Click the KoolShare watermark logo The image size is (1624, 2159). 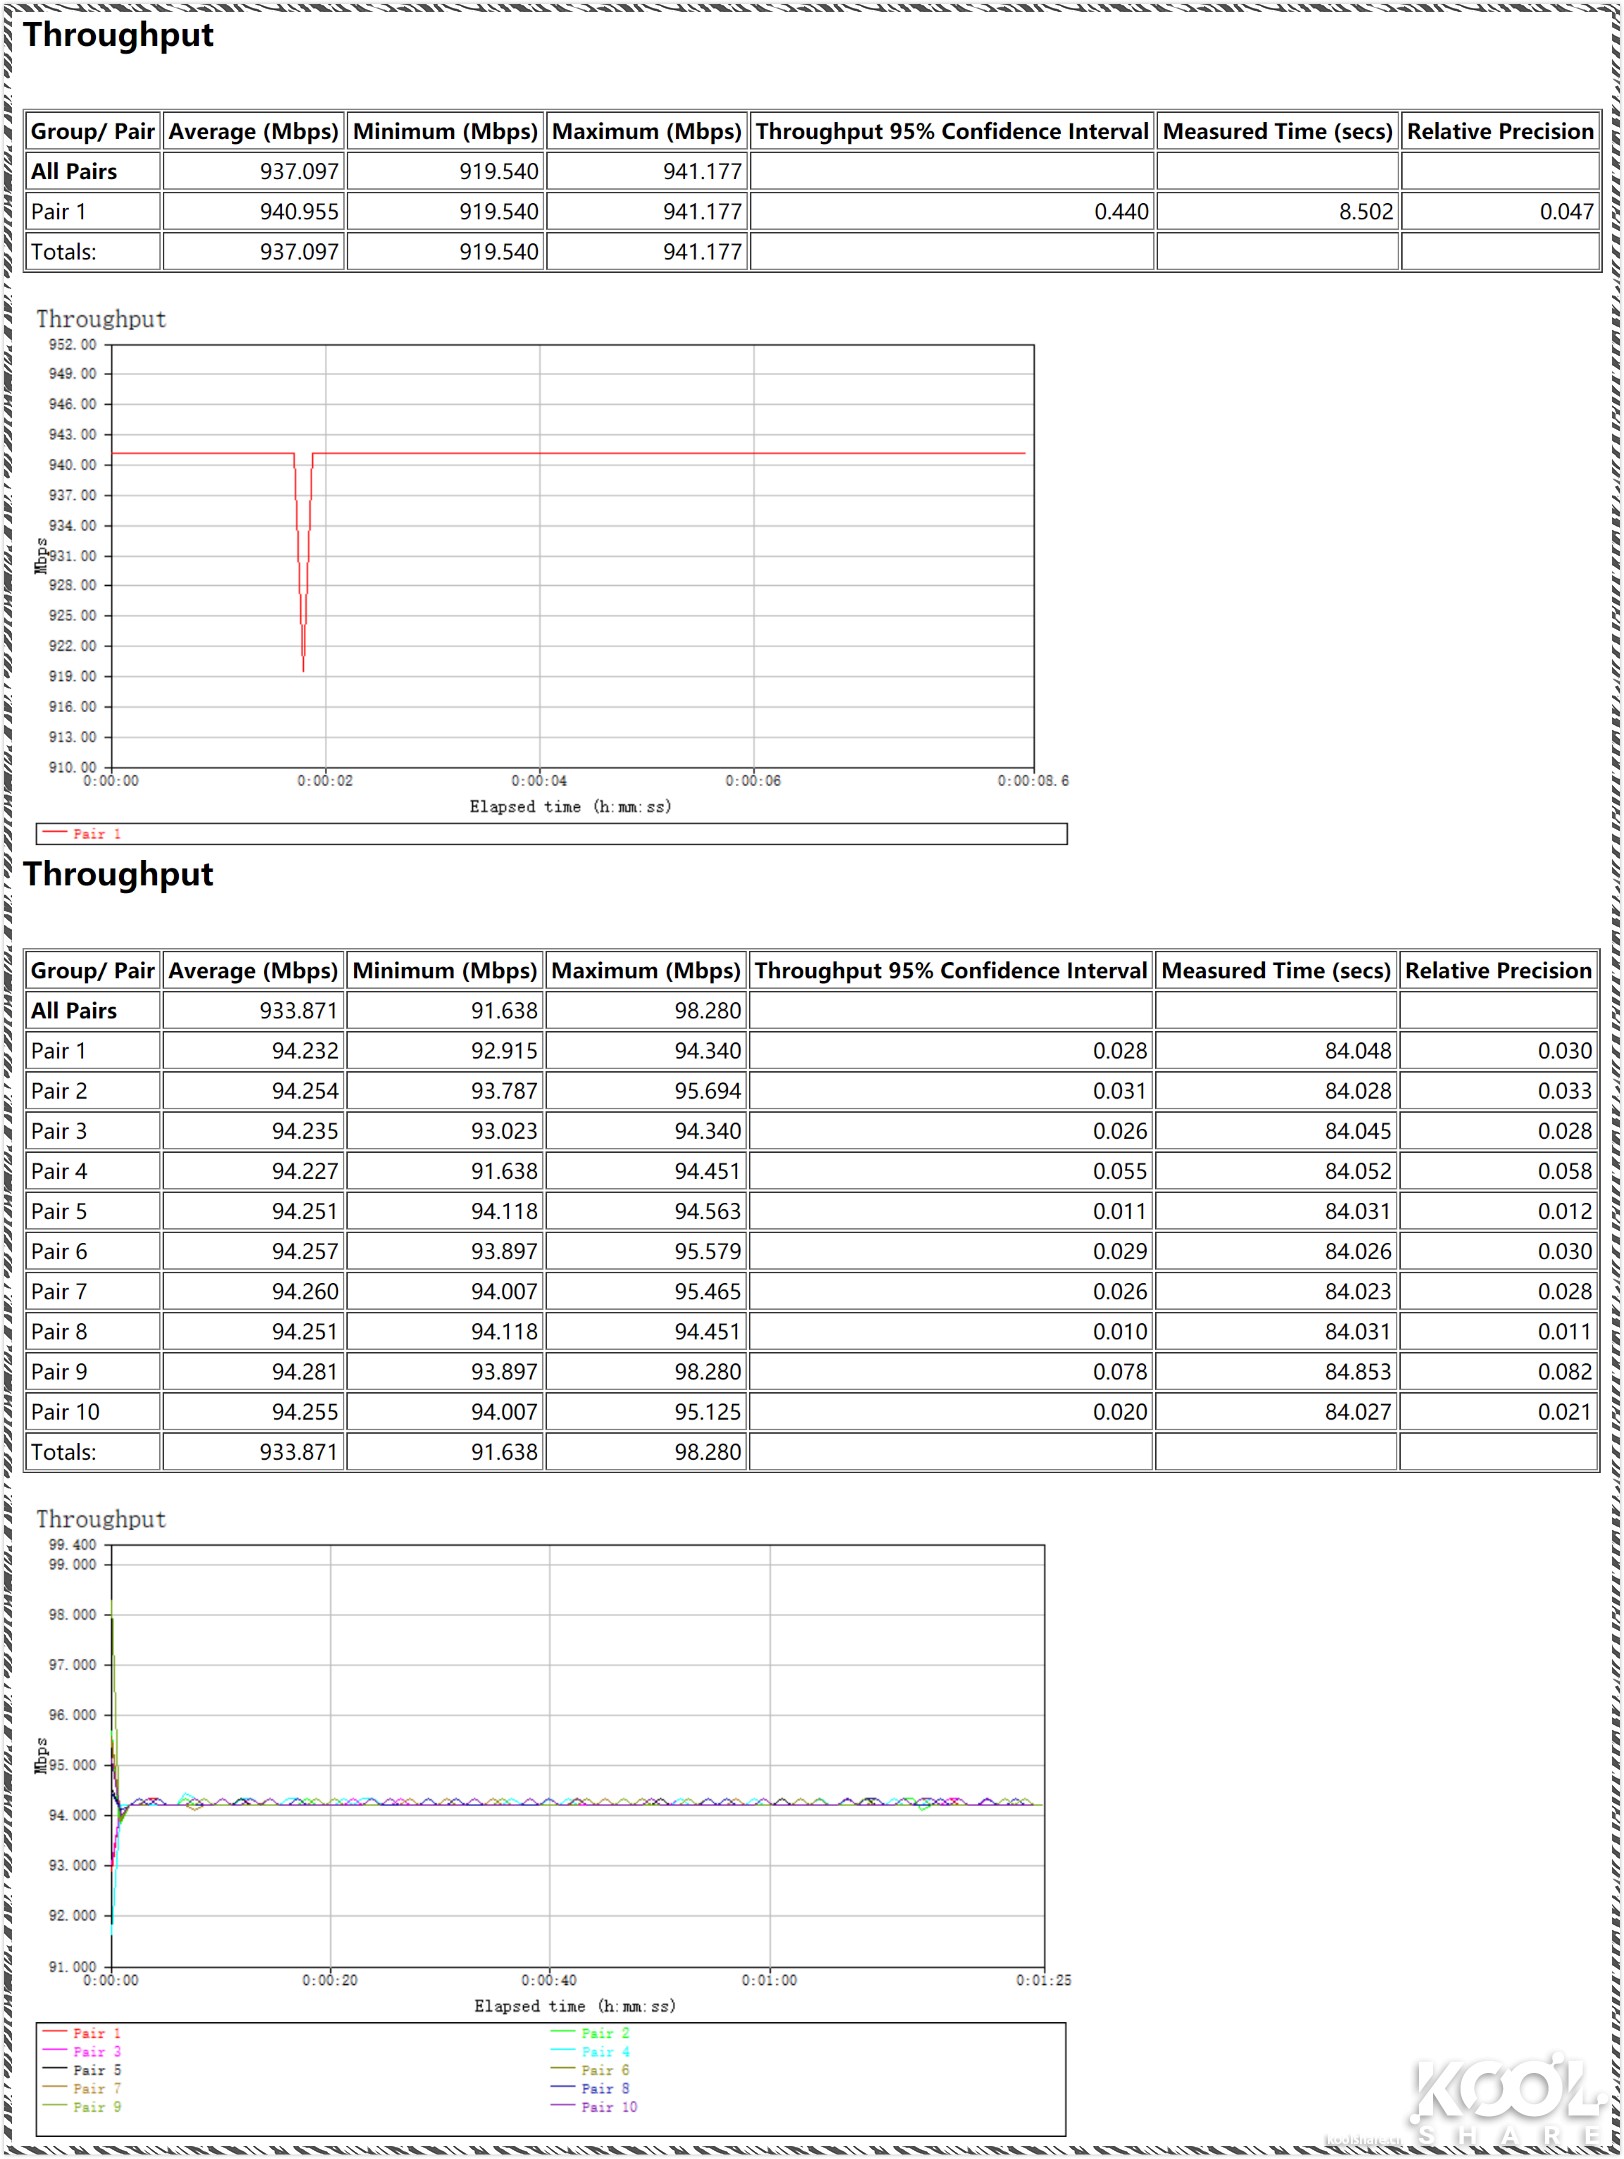(1508, 2100)
